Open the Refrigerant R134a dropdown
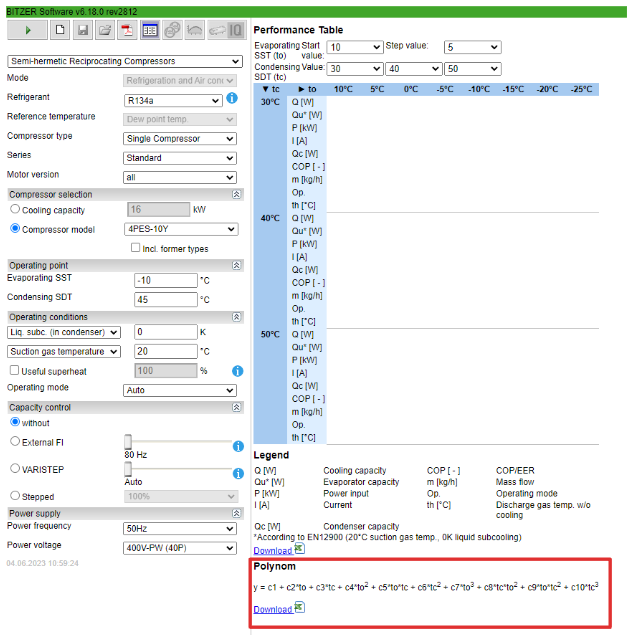This screenshot has width=637, height=635. tap(173, 101)
